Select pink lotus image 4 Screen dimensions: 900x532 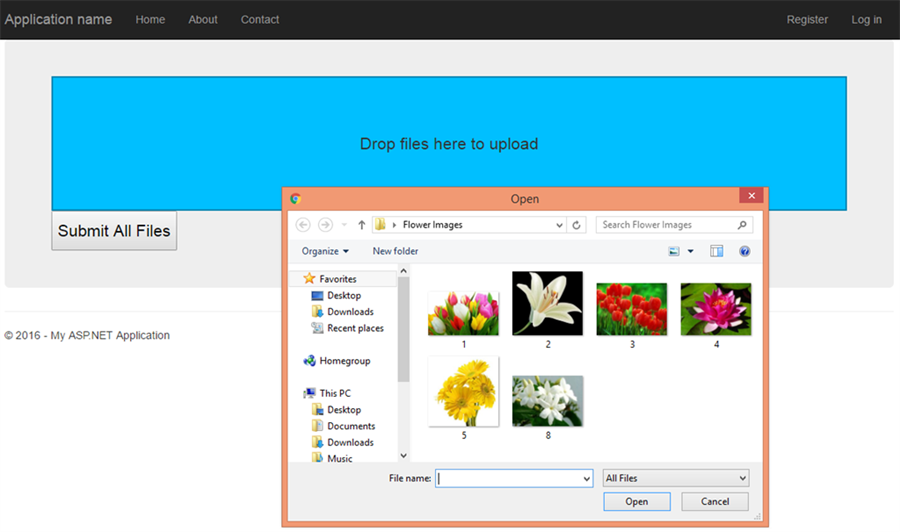[x=716, y=309]
